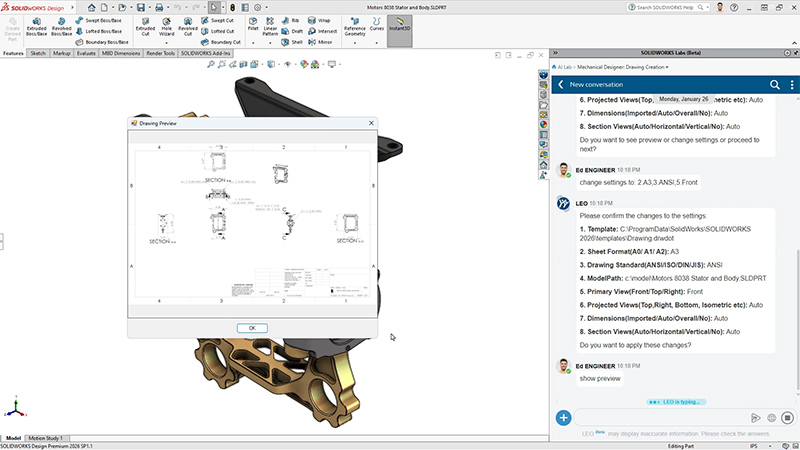
Task: Open the Motion Study 1 tab
Action: pos(46,438)
